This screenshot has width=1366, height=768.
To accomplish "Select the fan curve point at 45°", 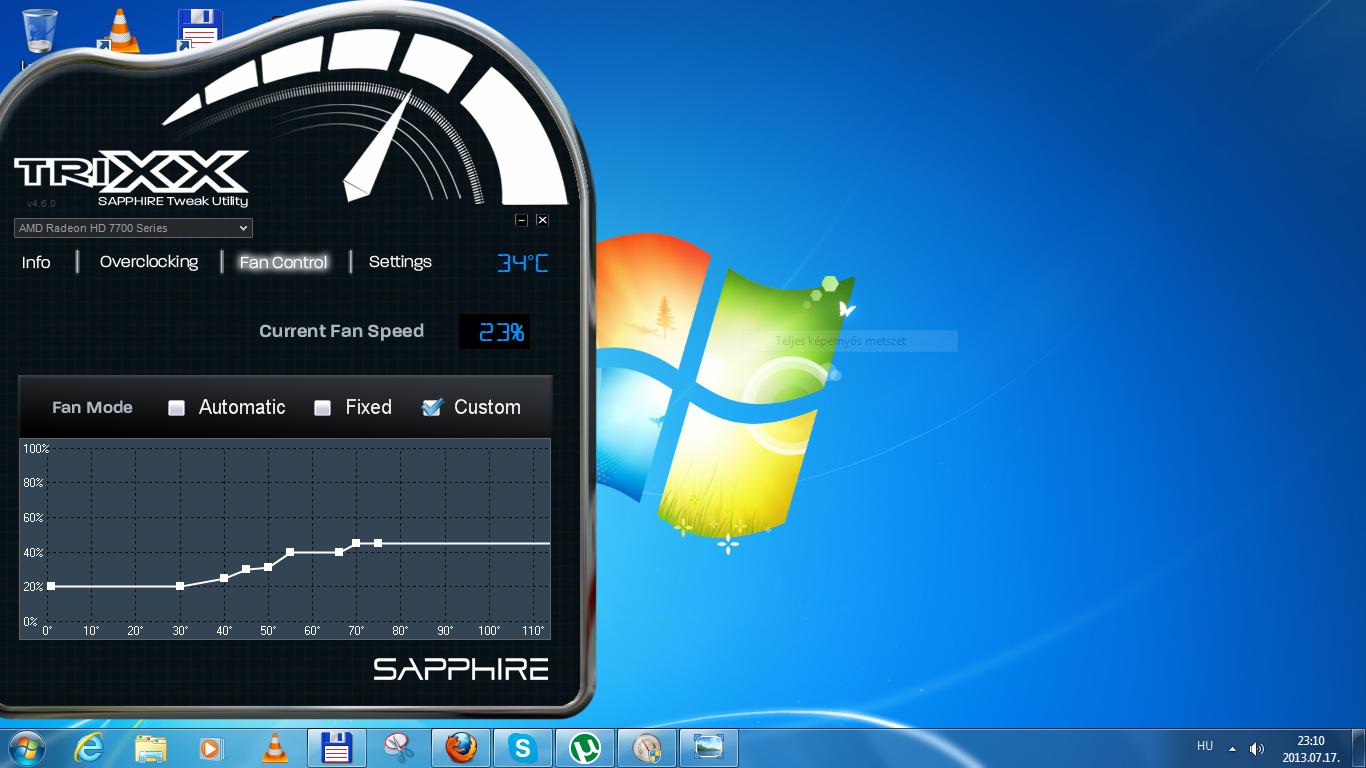I will coord(246,569).
